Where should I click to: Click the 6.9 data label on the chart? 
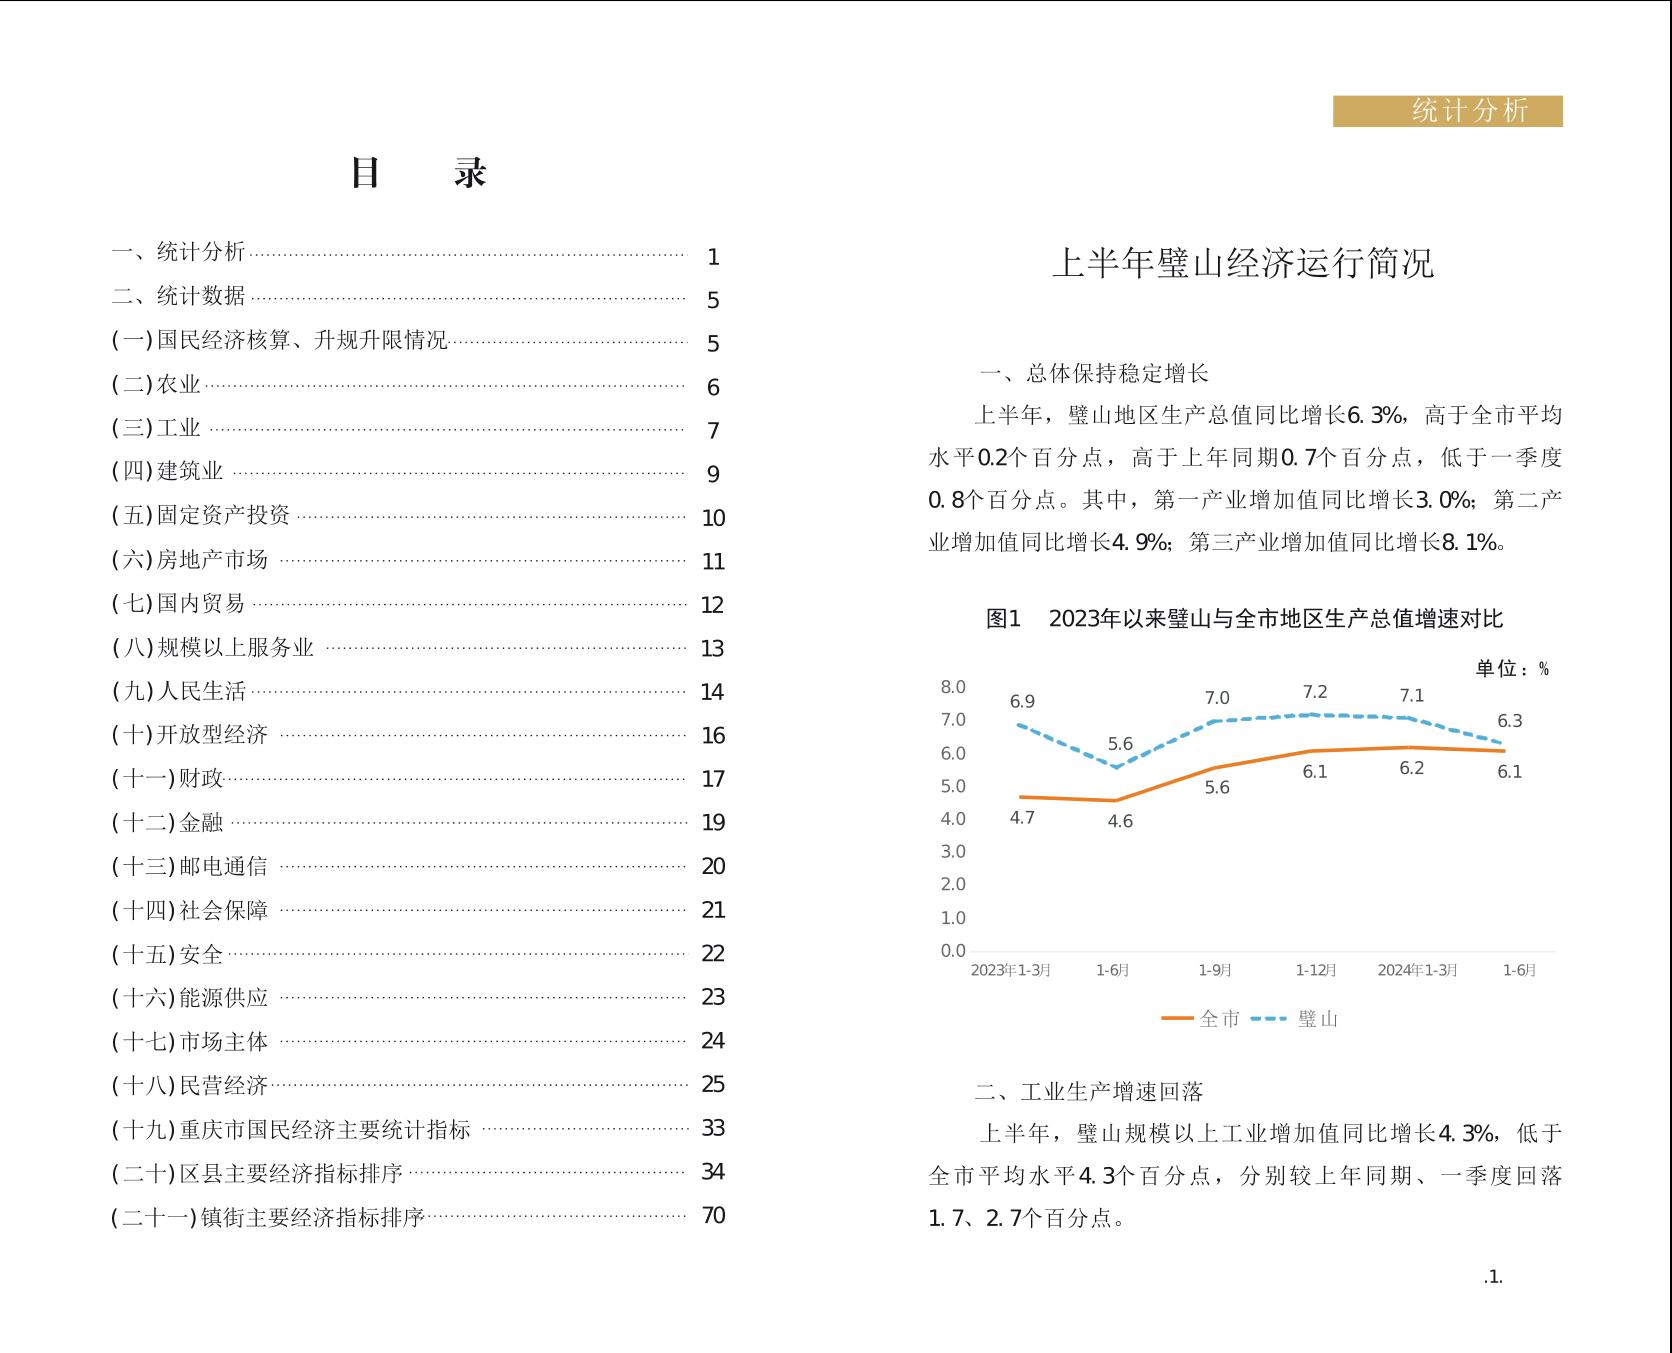pyautogui.click(x=1022, y=702)
